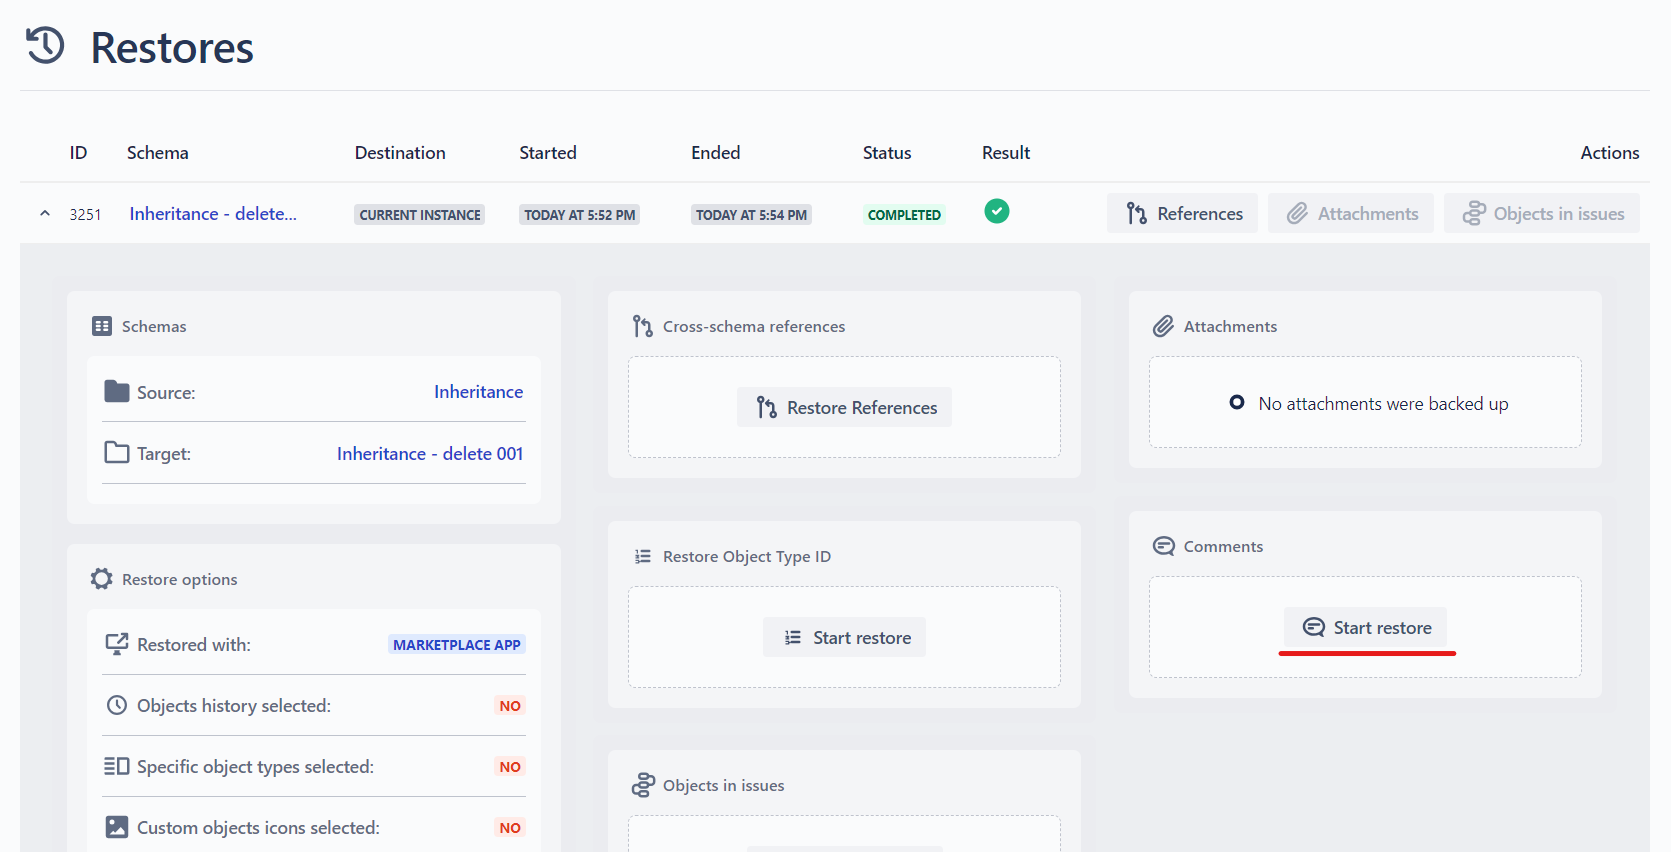Click the No attachments were backed up message
Viewport: 1671px width, 852px height.
pos(1383,404)
